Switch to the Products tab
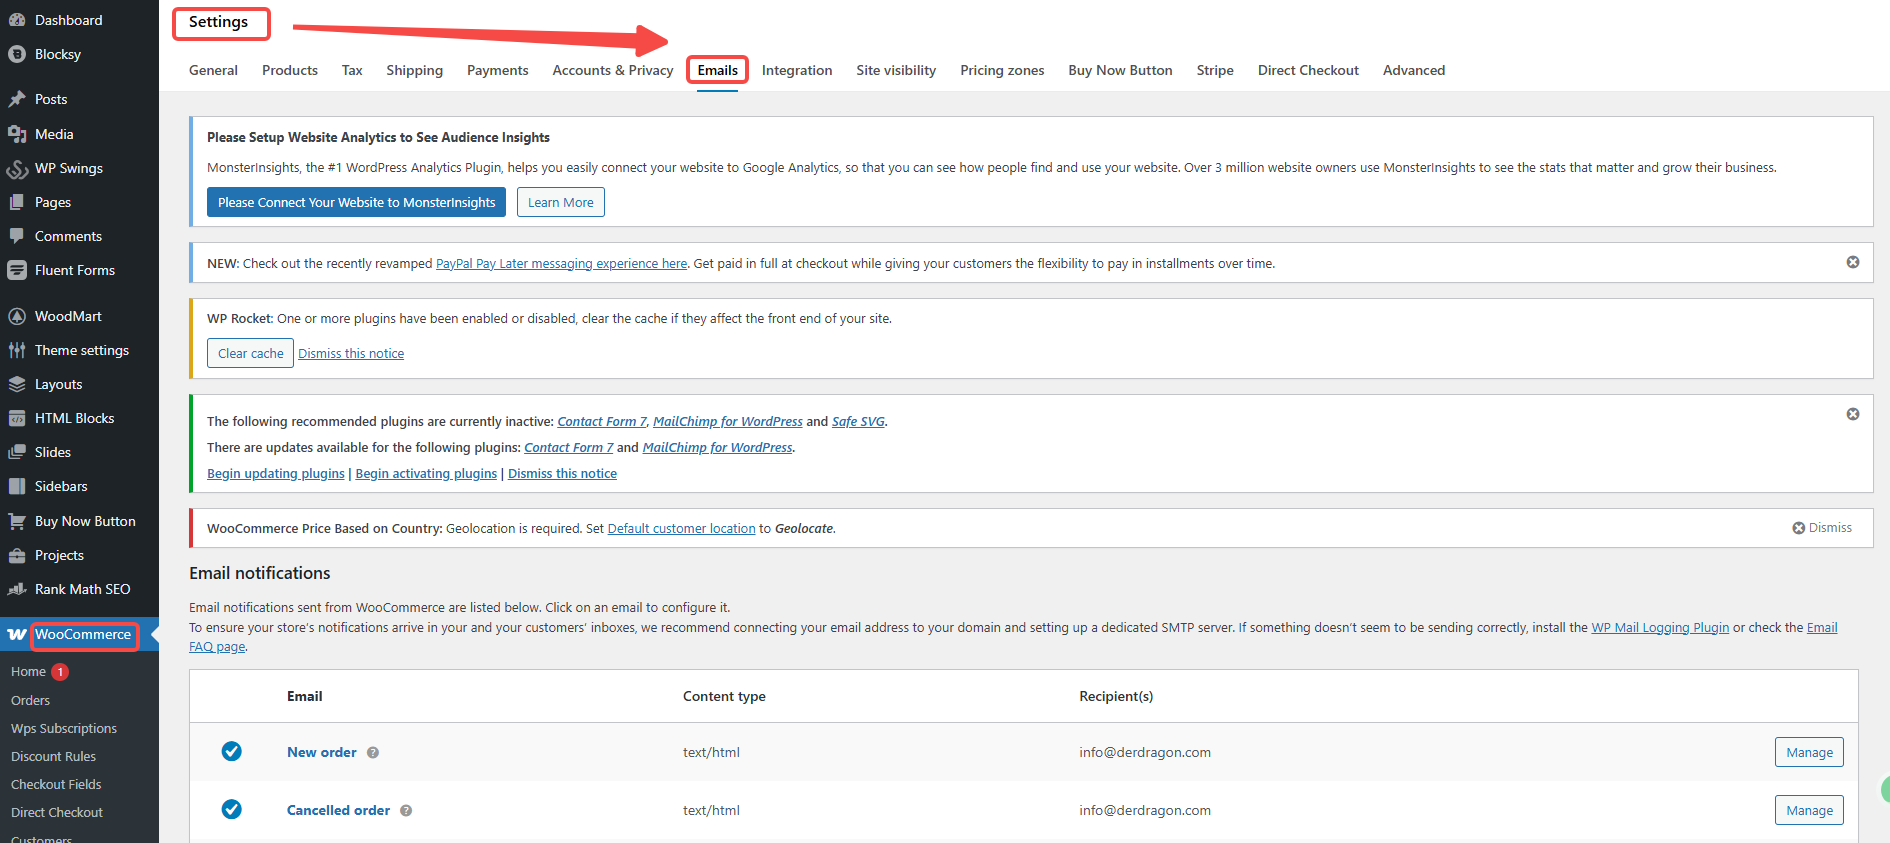Screen dimensions: 1890x843 tap(290, 70)
